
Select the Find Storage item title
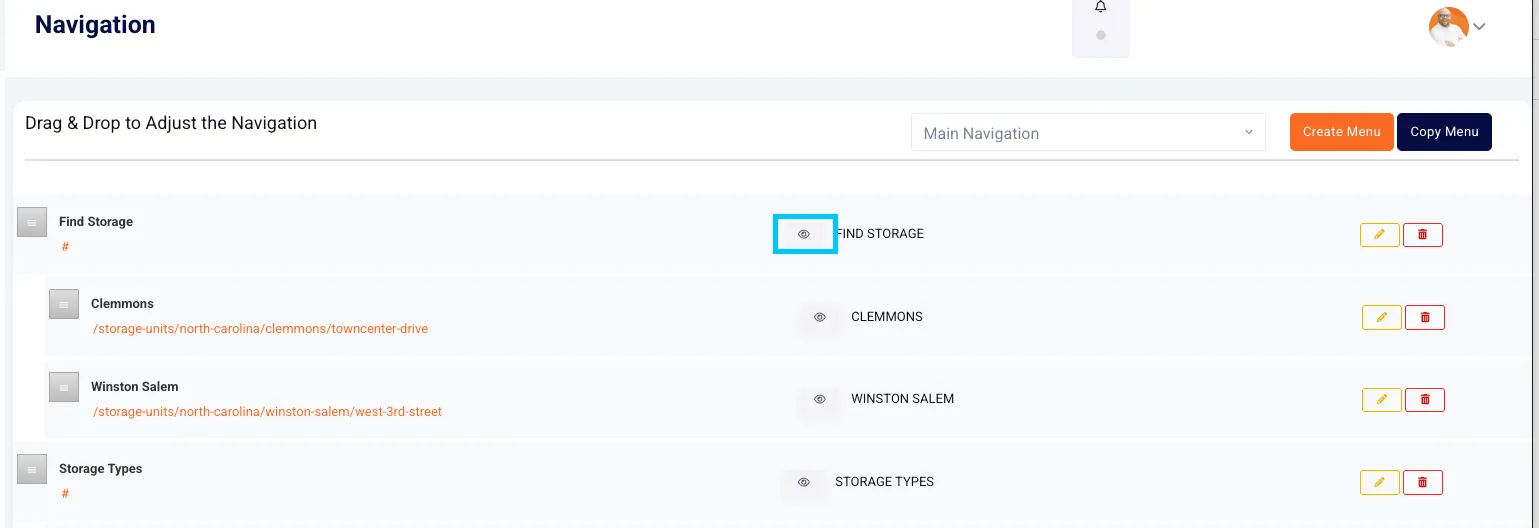[x=96, y=222]
